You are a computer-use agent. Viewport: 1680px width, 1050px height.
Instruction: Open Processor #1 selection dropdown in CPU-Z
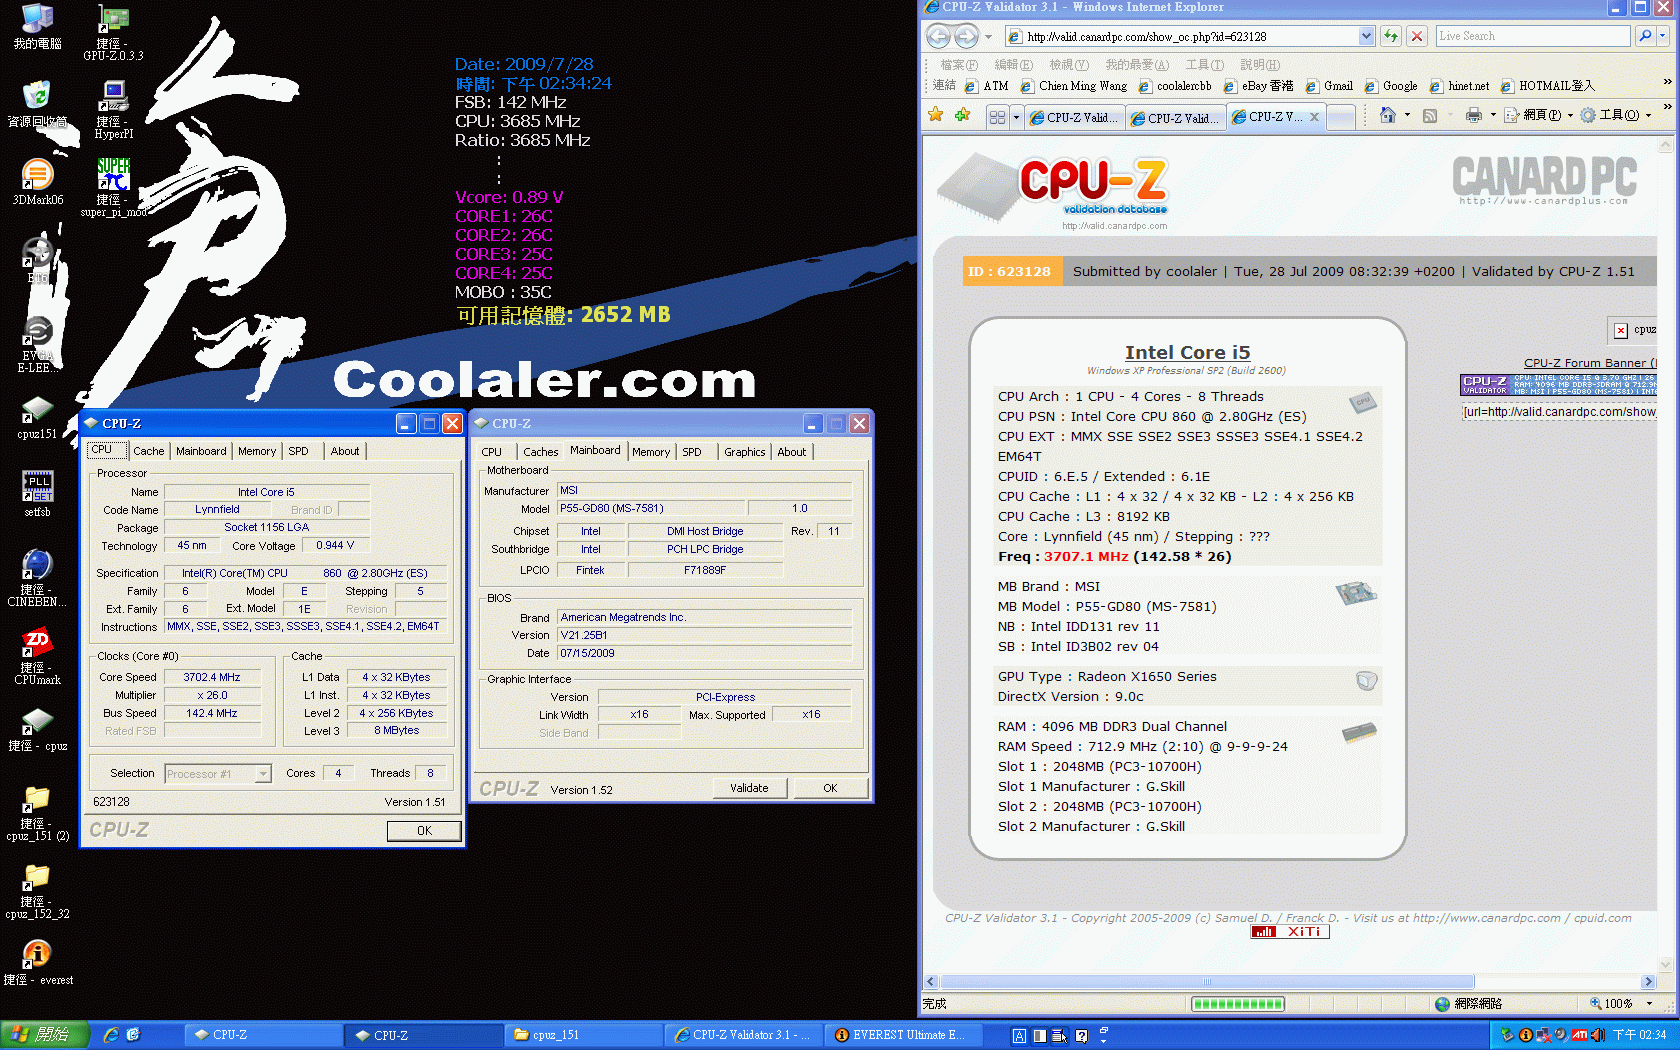(x=263, y=774)
